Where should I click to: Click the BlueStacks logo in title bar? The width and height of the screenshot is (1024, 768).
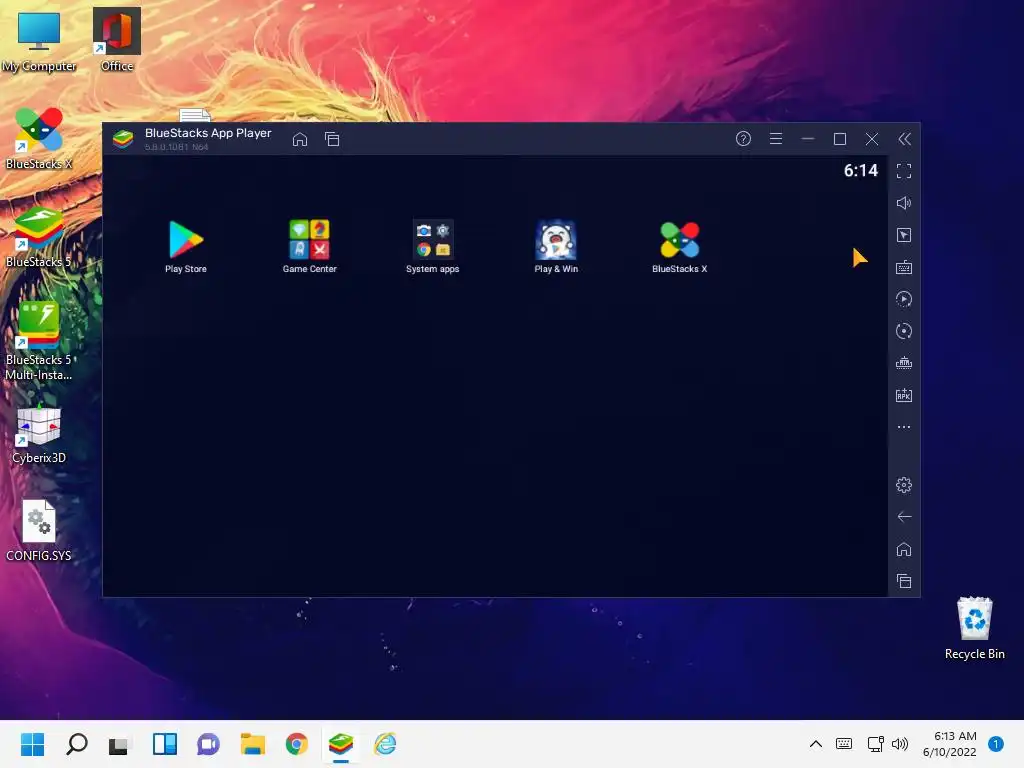pyautogui.click(x=123, y=139)
